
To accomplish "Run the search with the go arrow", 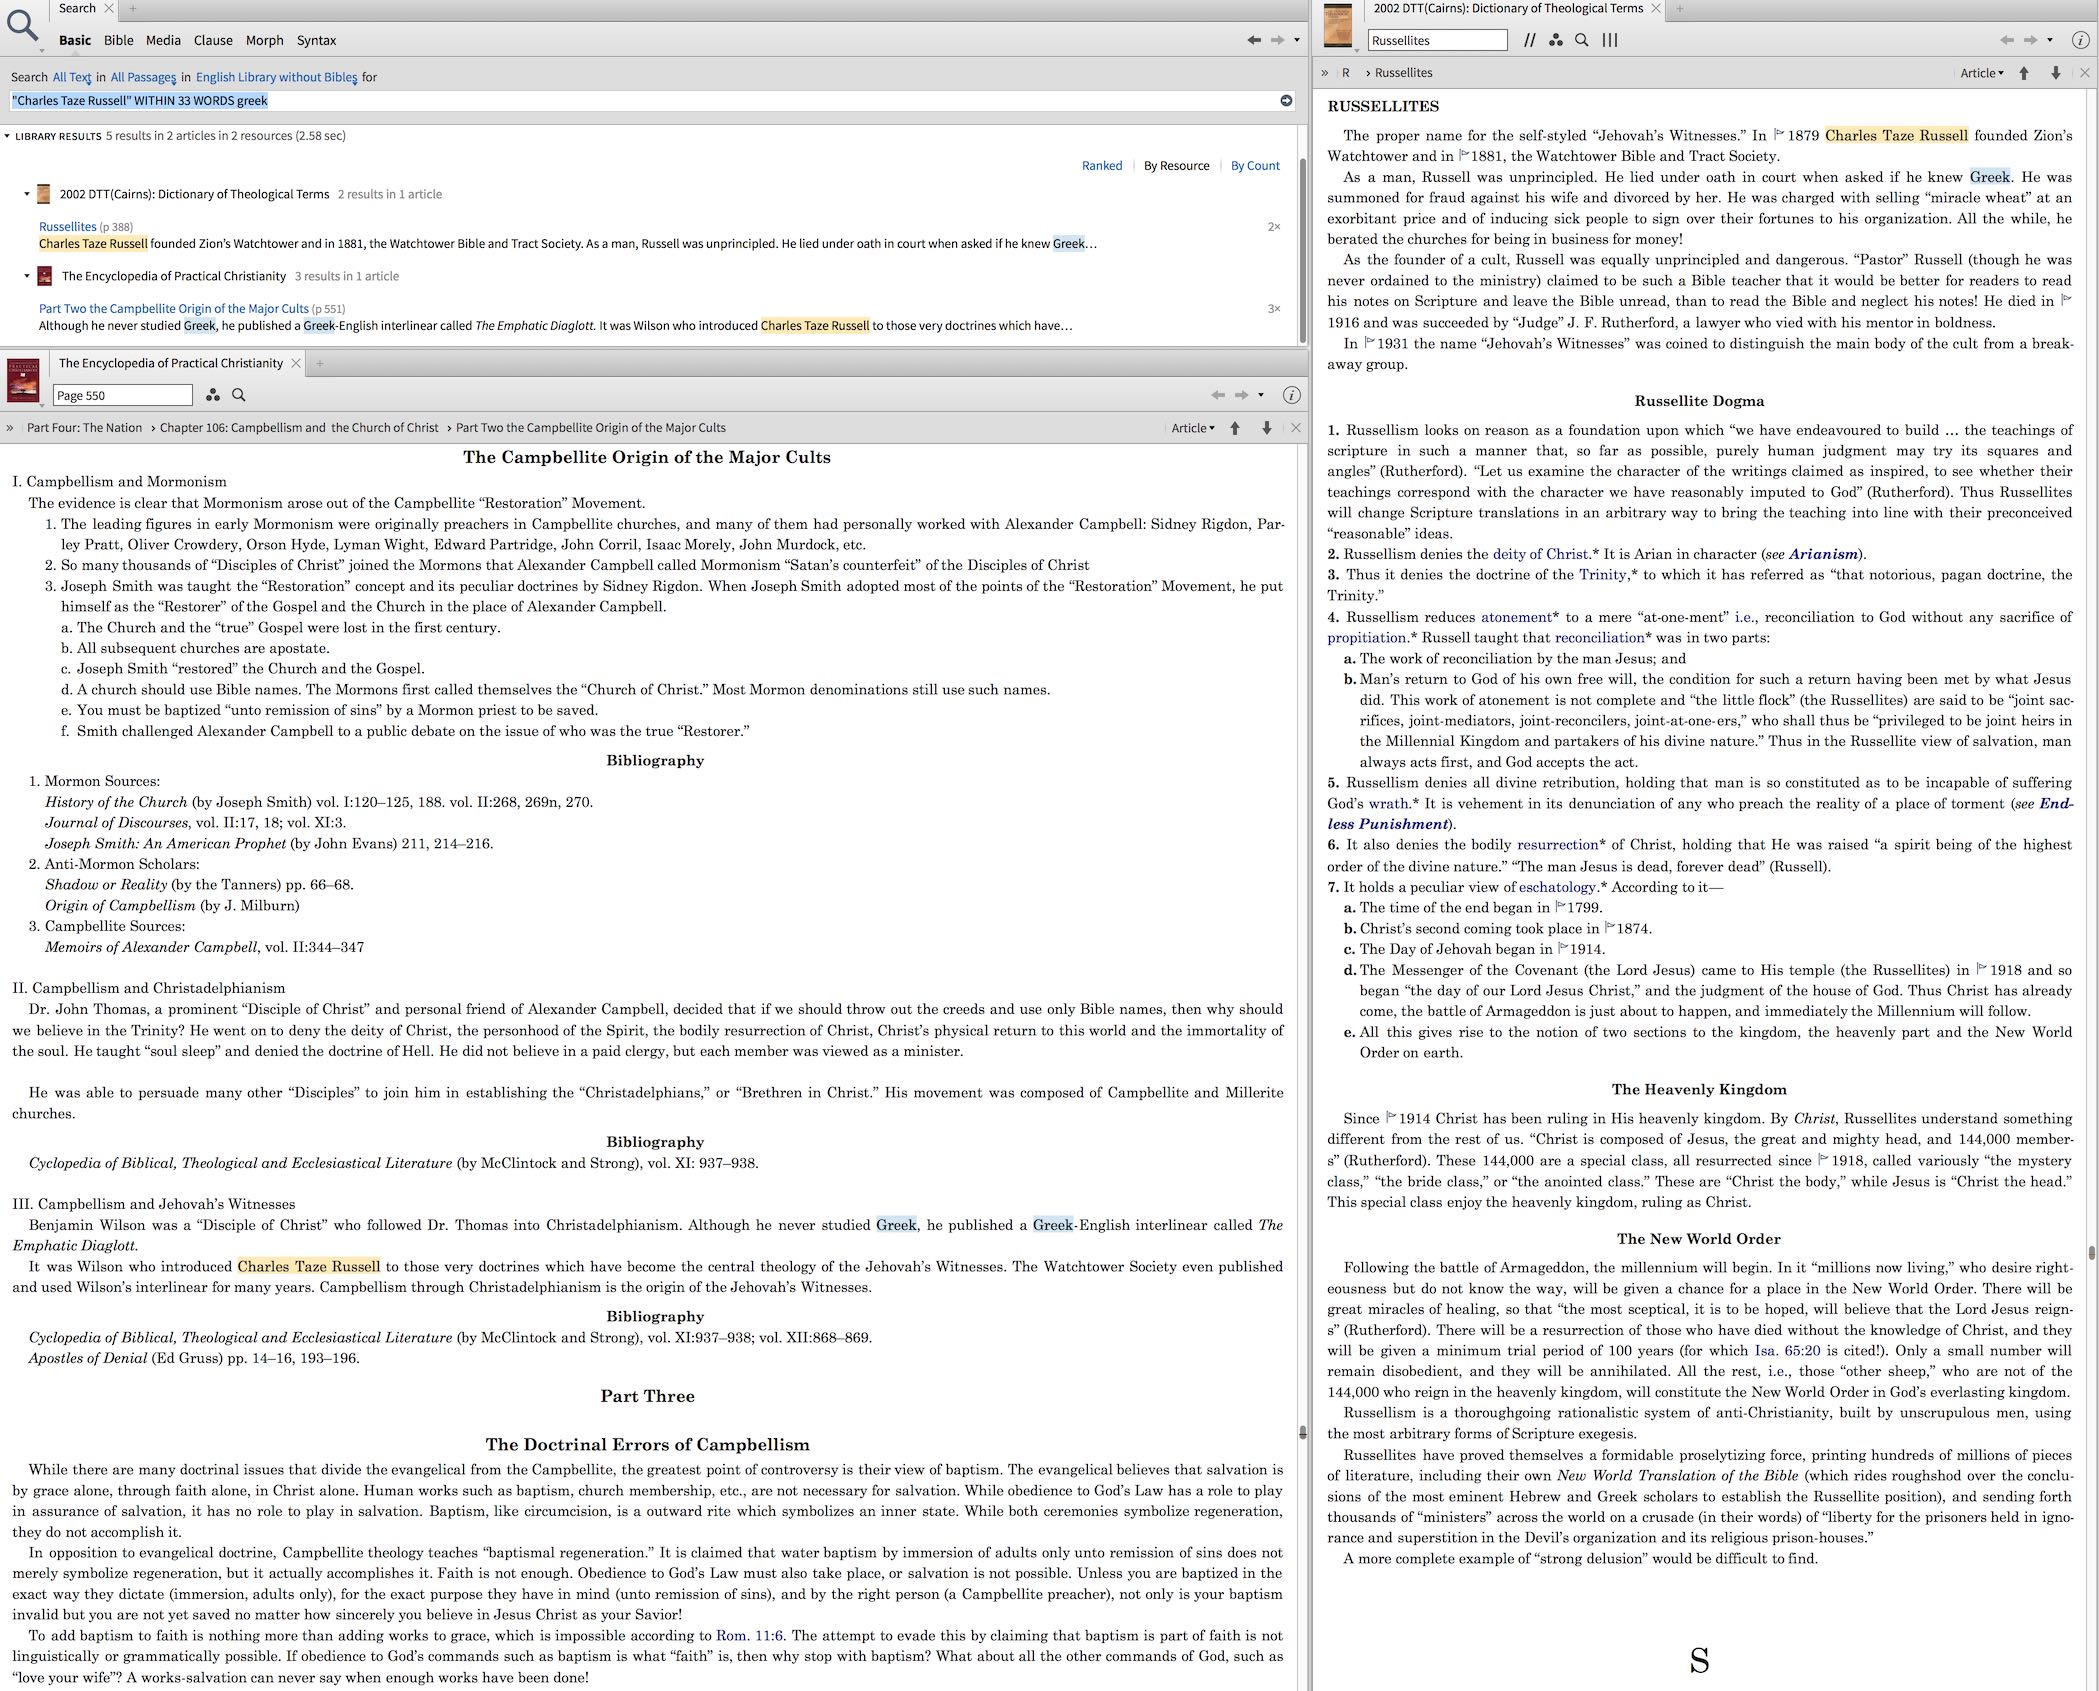I will click(1286, 100).
